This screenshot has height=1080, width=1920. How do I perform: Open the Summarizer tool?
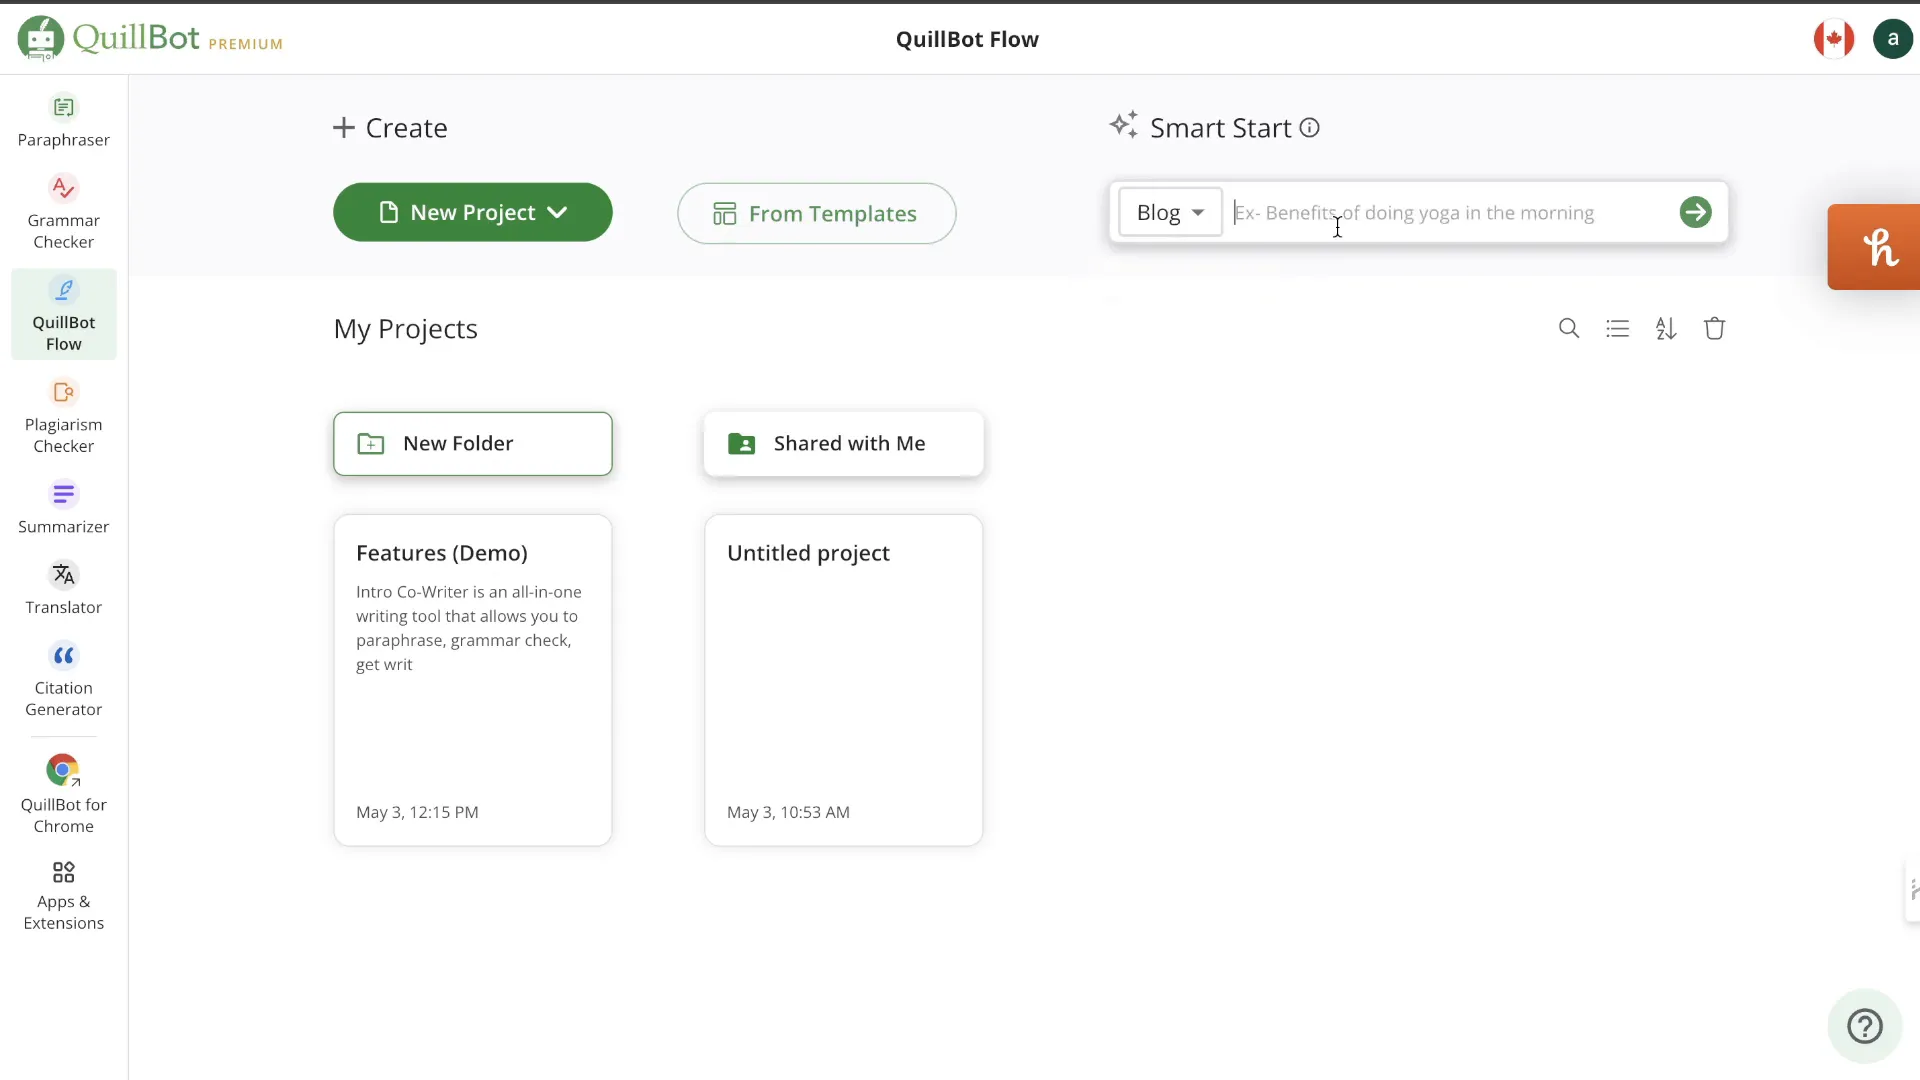[x=63, y=506]
